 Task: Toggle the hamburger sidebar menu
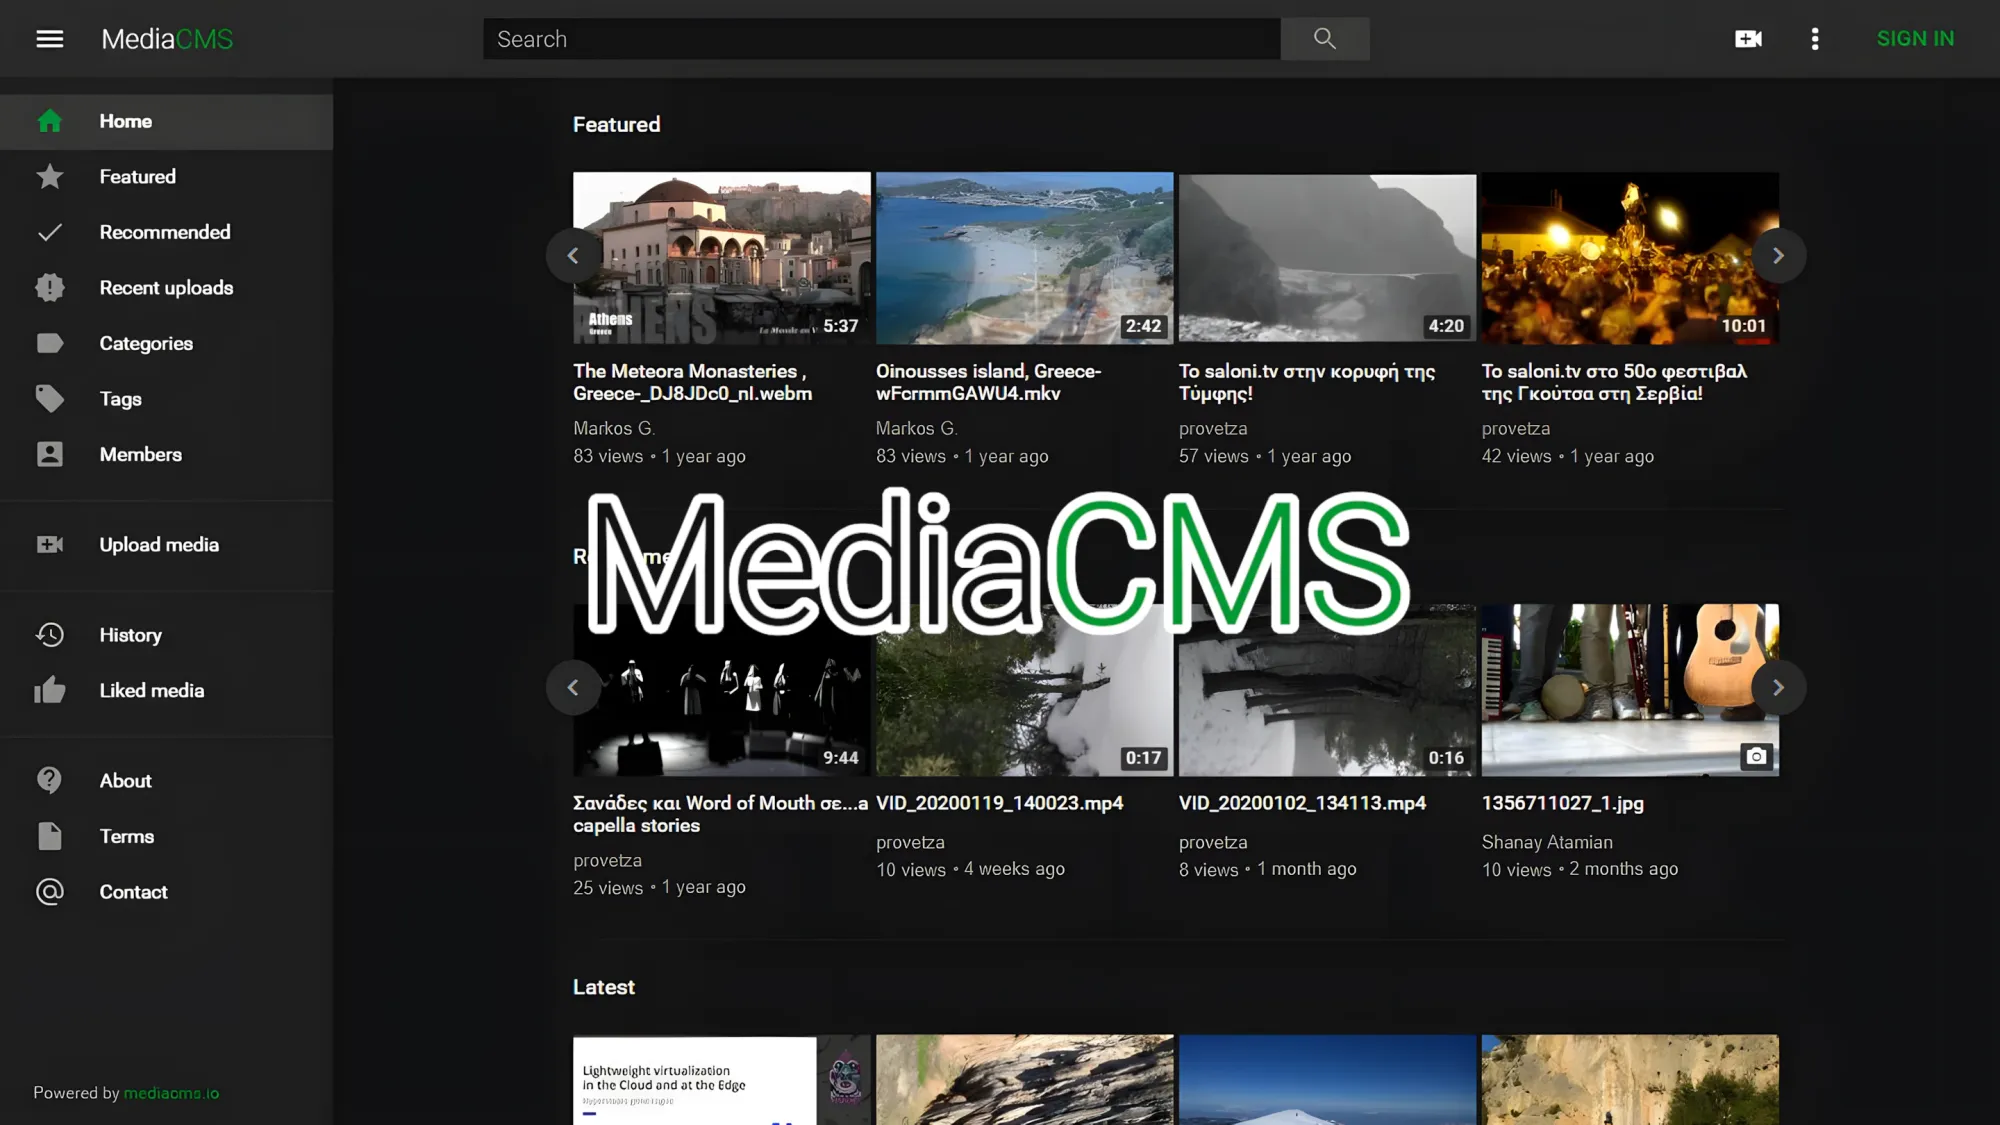coord(49,39)
